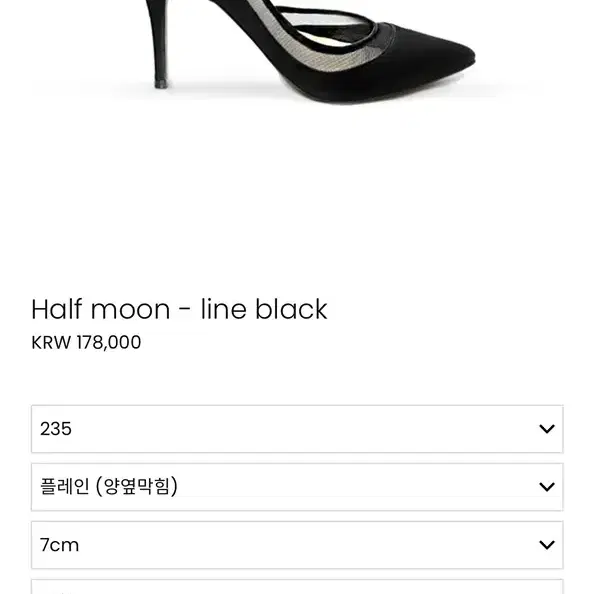Click the word black in product title
Viewport: 594px width, 594px height.
click(x=291, y=310)
